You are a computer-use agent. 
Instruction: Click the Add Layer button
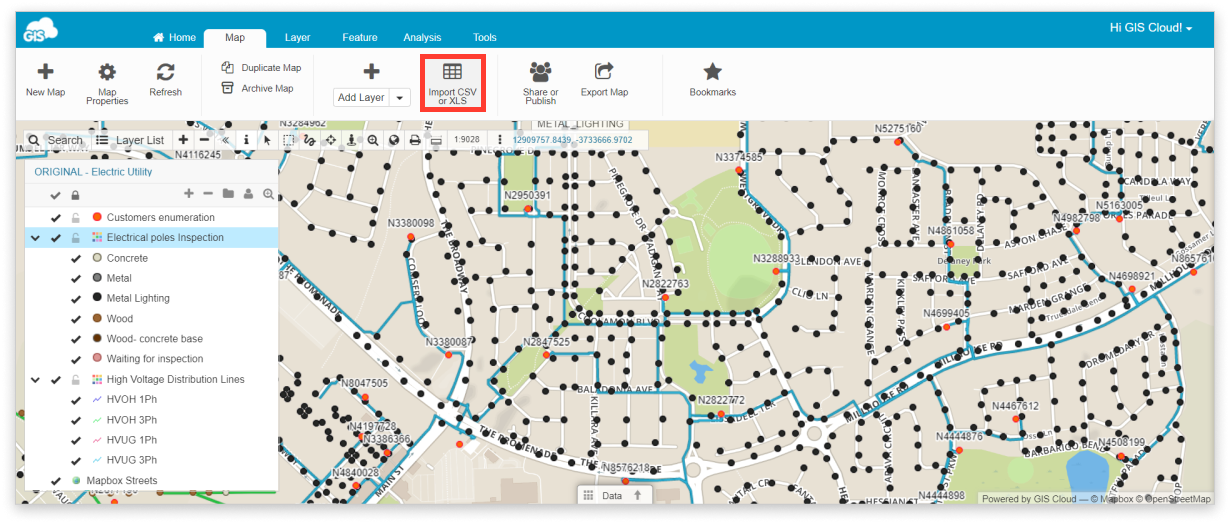(x=361, y=98)
